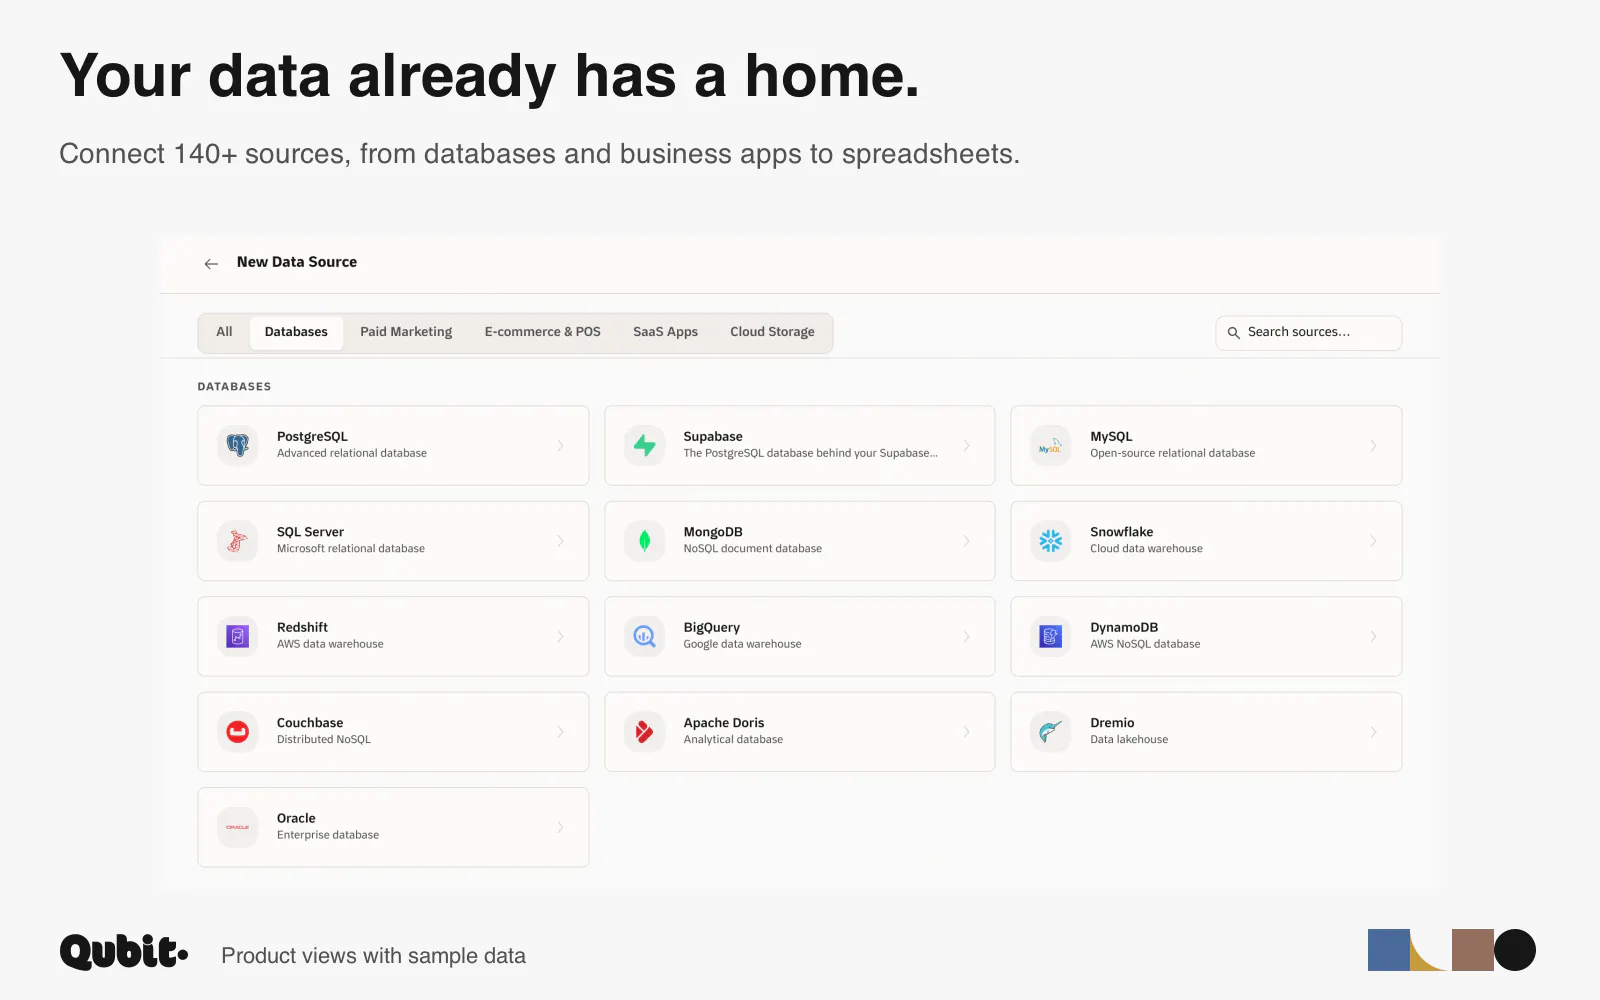Click the back arrow beside New Data Source

(211, 263)
